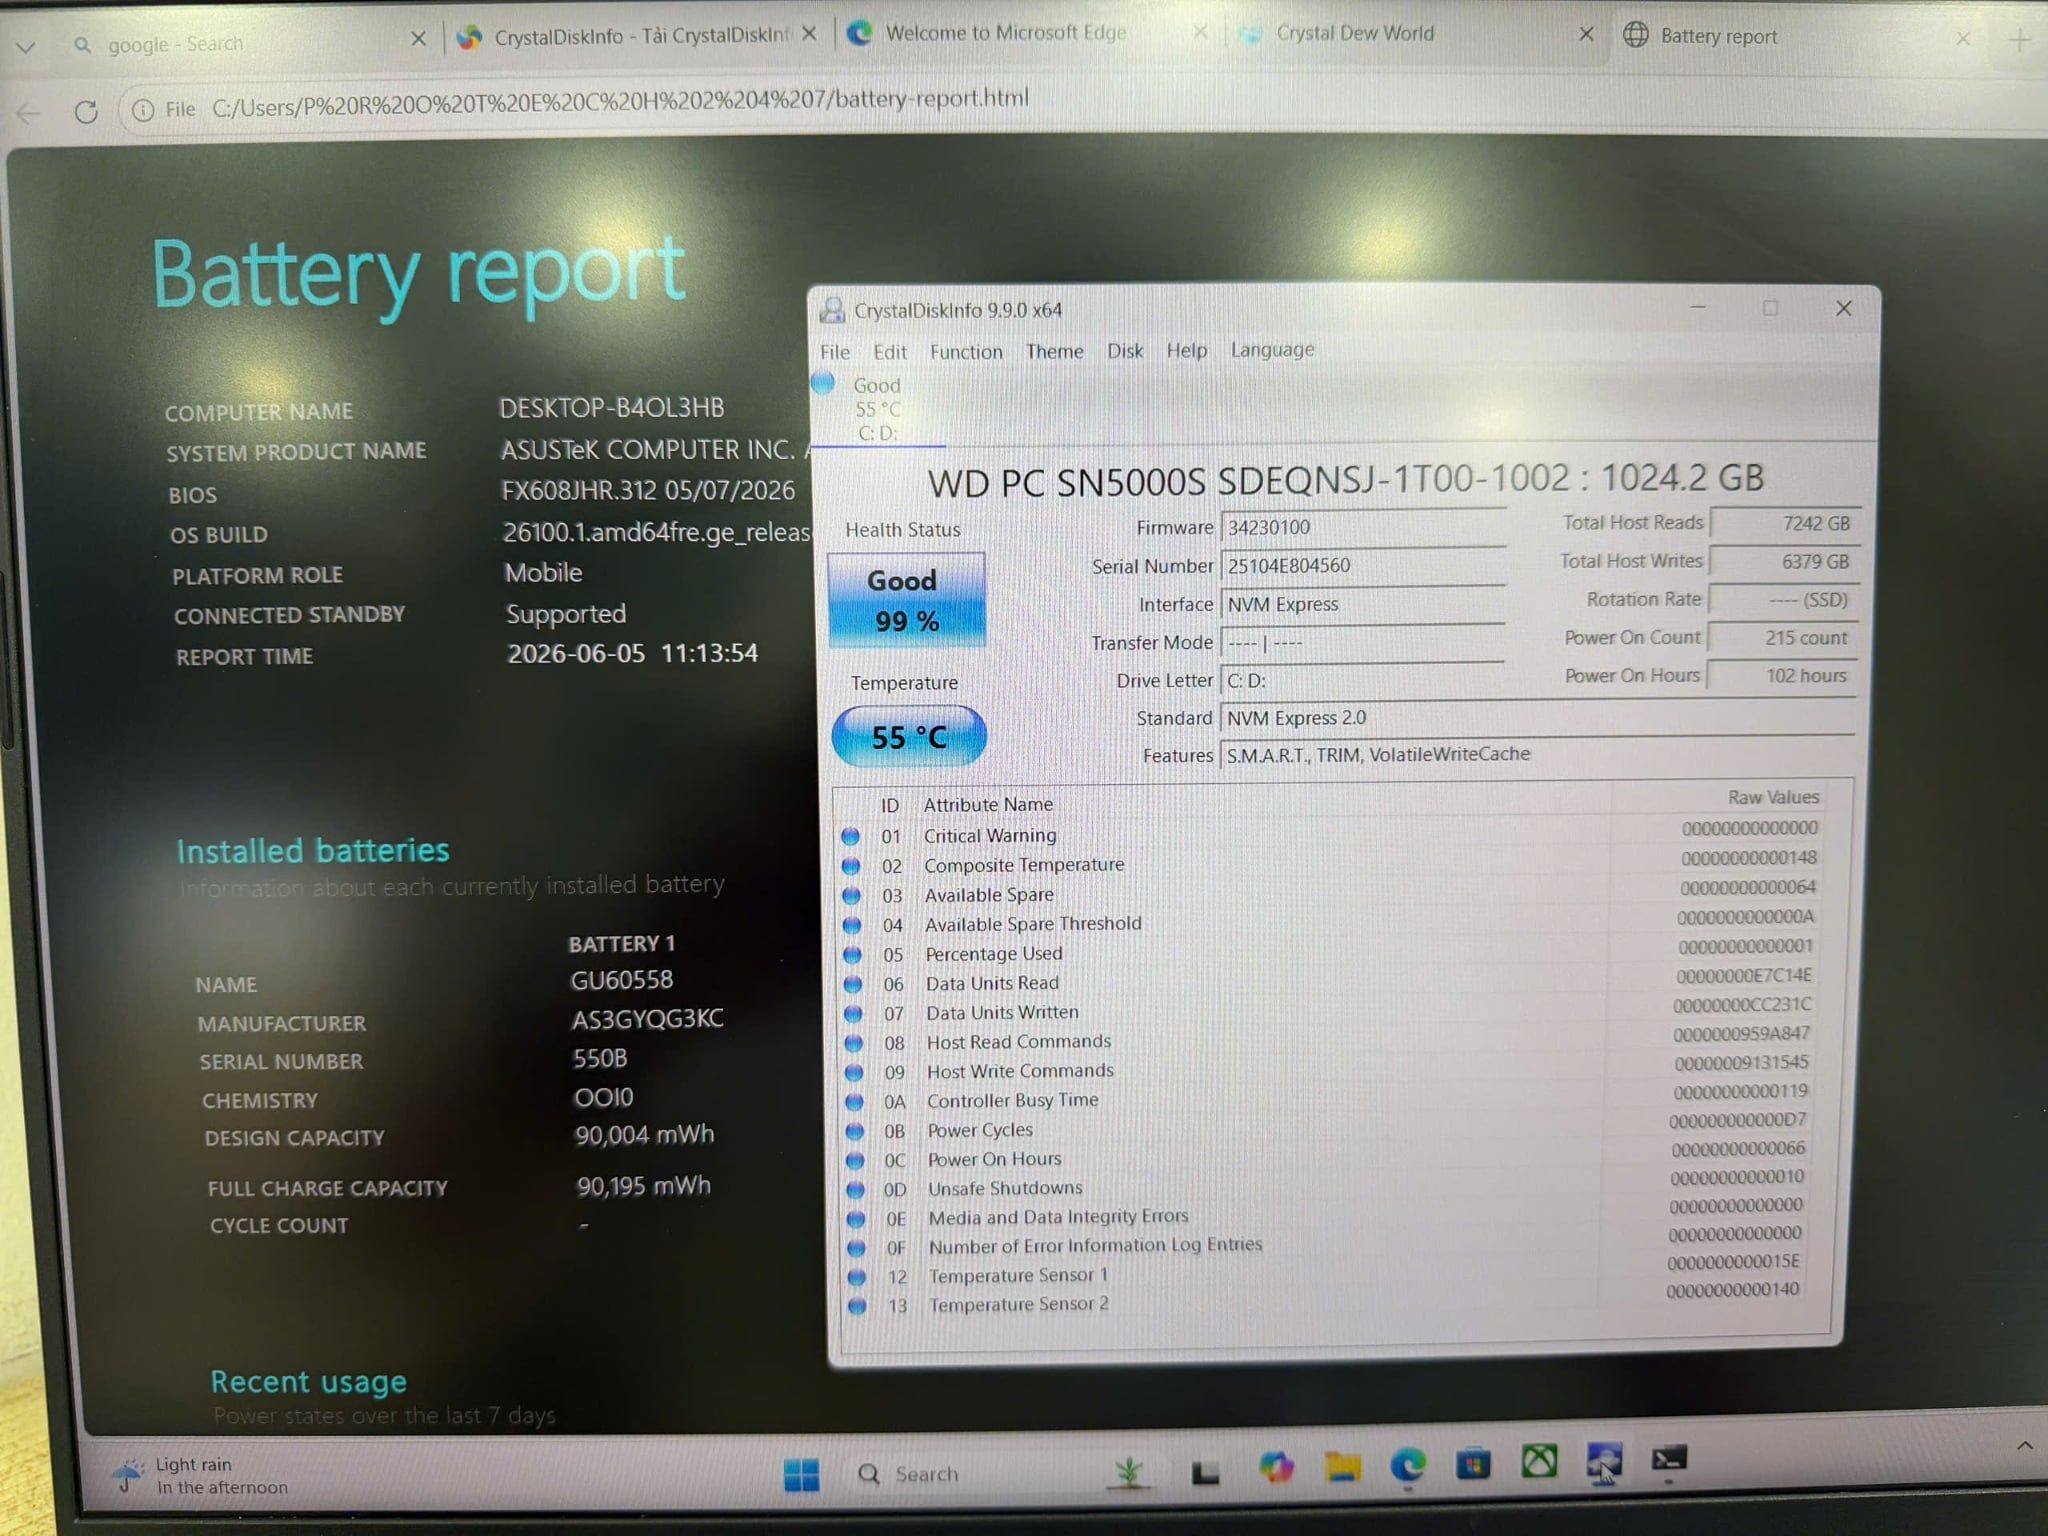Minimize the CrystalDiskInfo window
Viewport: 2048px width, 1536px height.
(x=1697, y=307)
